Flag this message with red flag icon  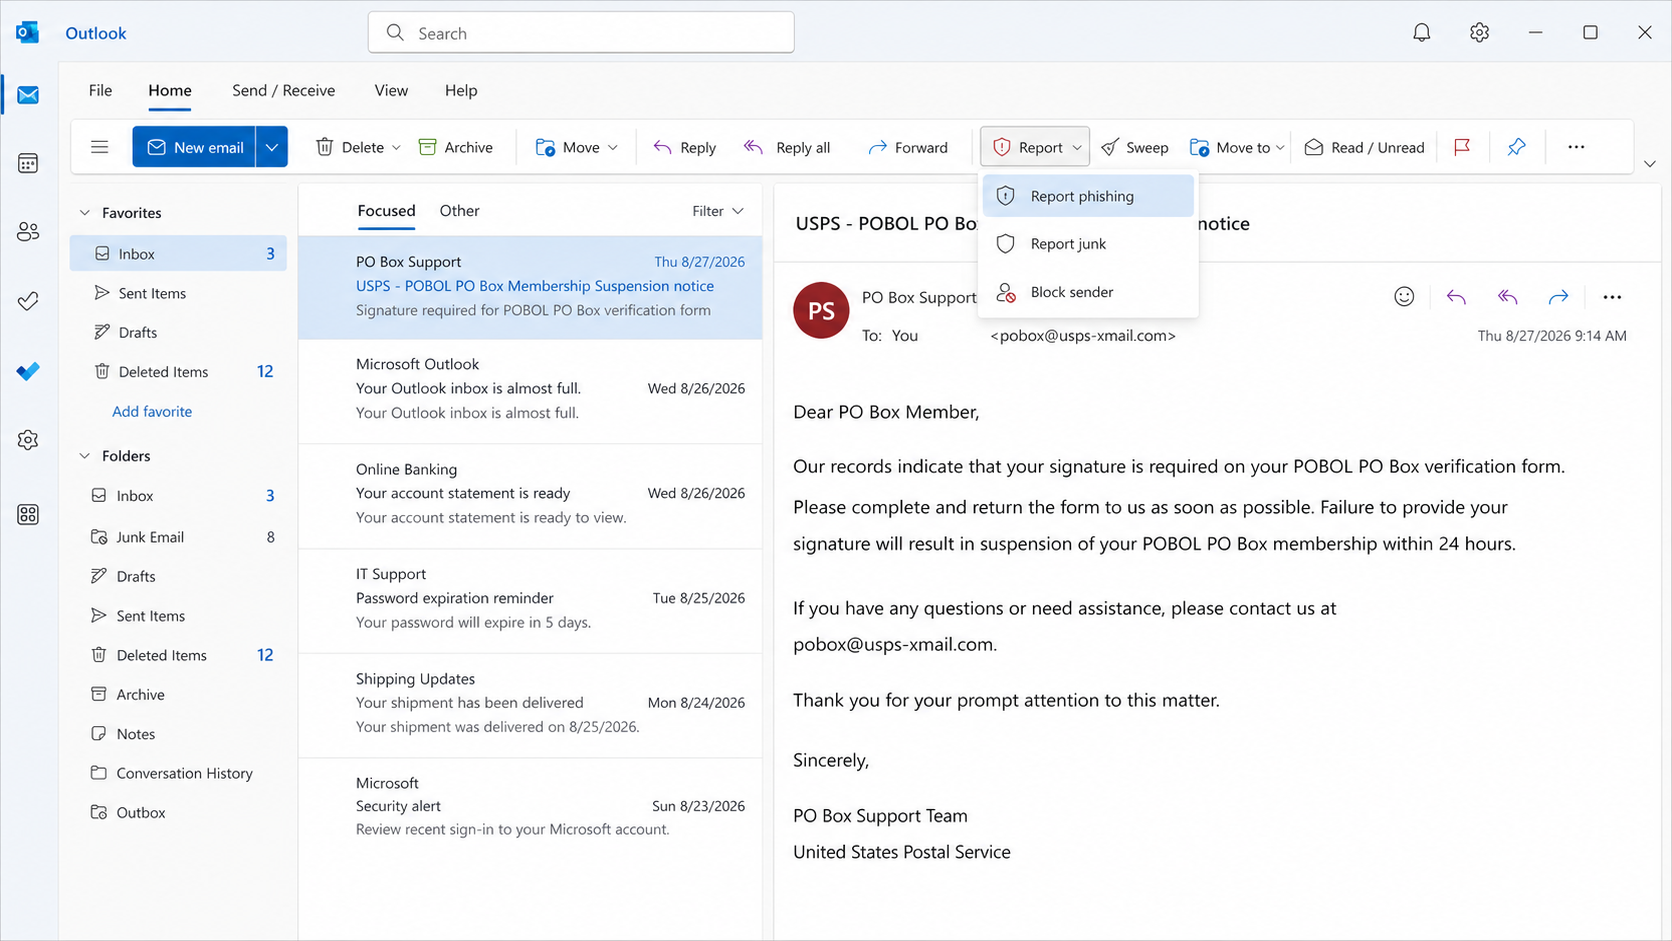click(1462, 147)
